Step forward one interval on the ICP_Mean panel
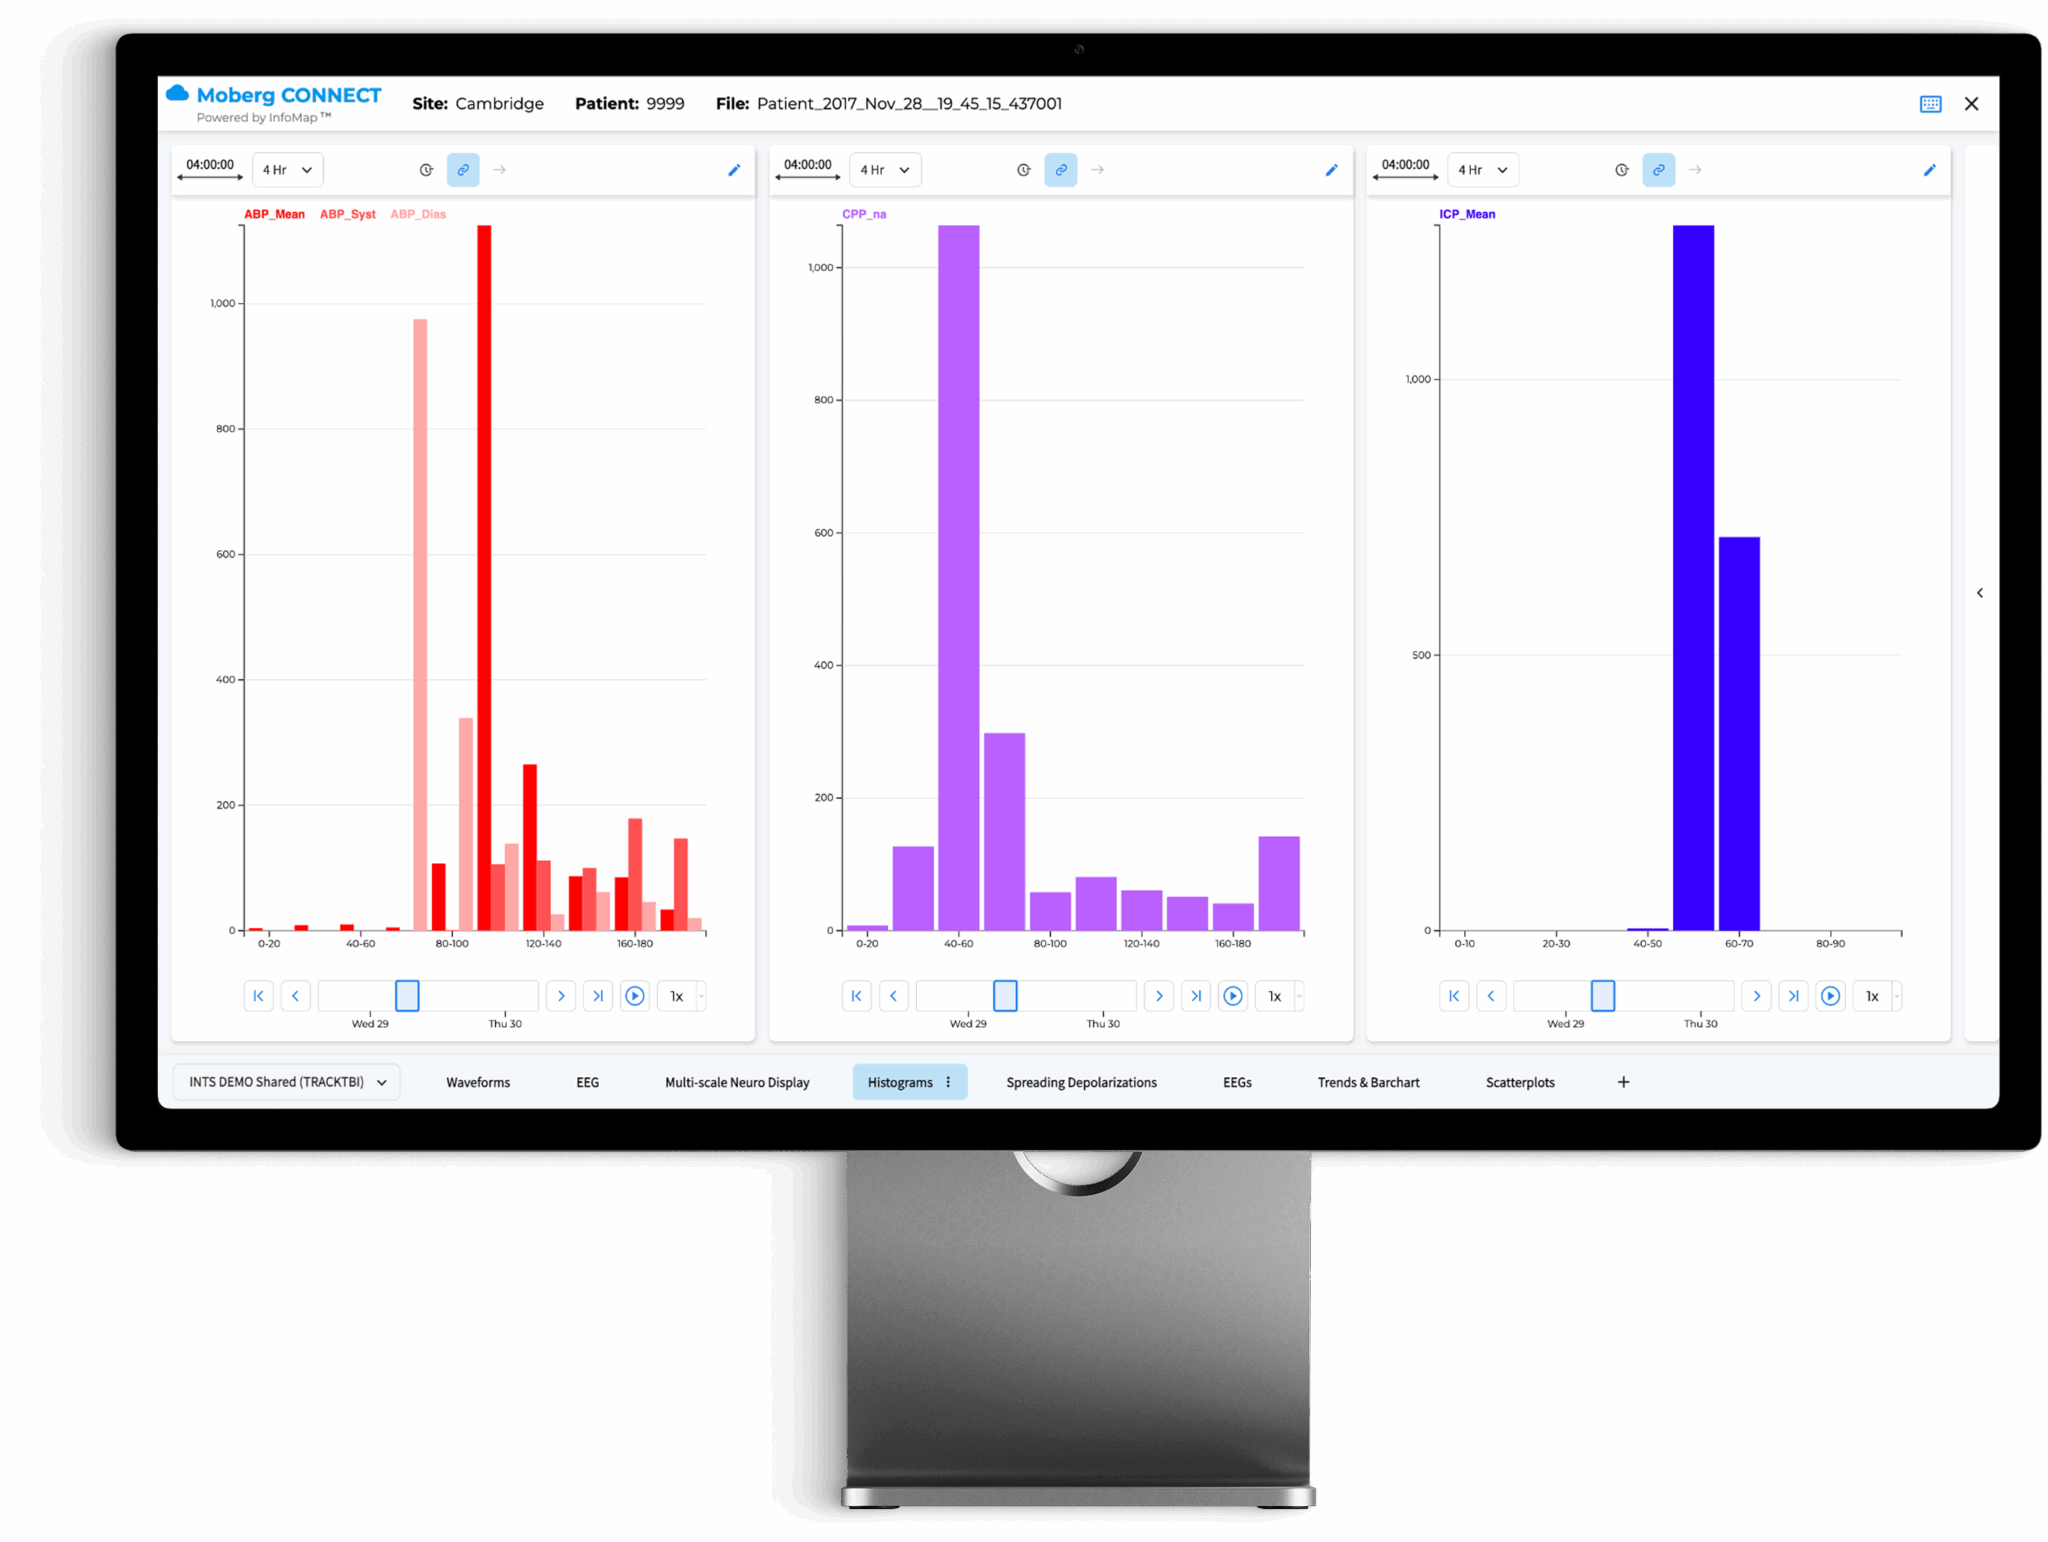 [1757, 996]
